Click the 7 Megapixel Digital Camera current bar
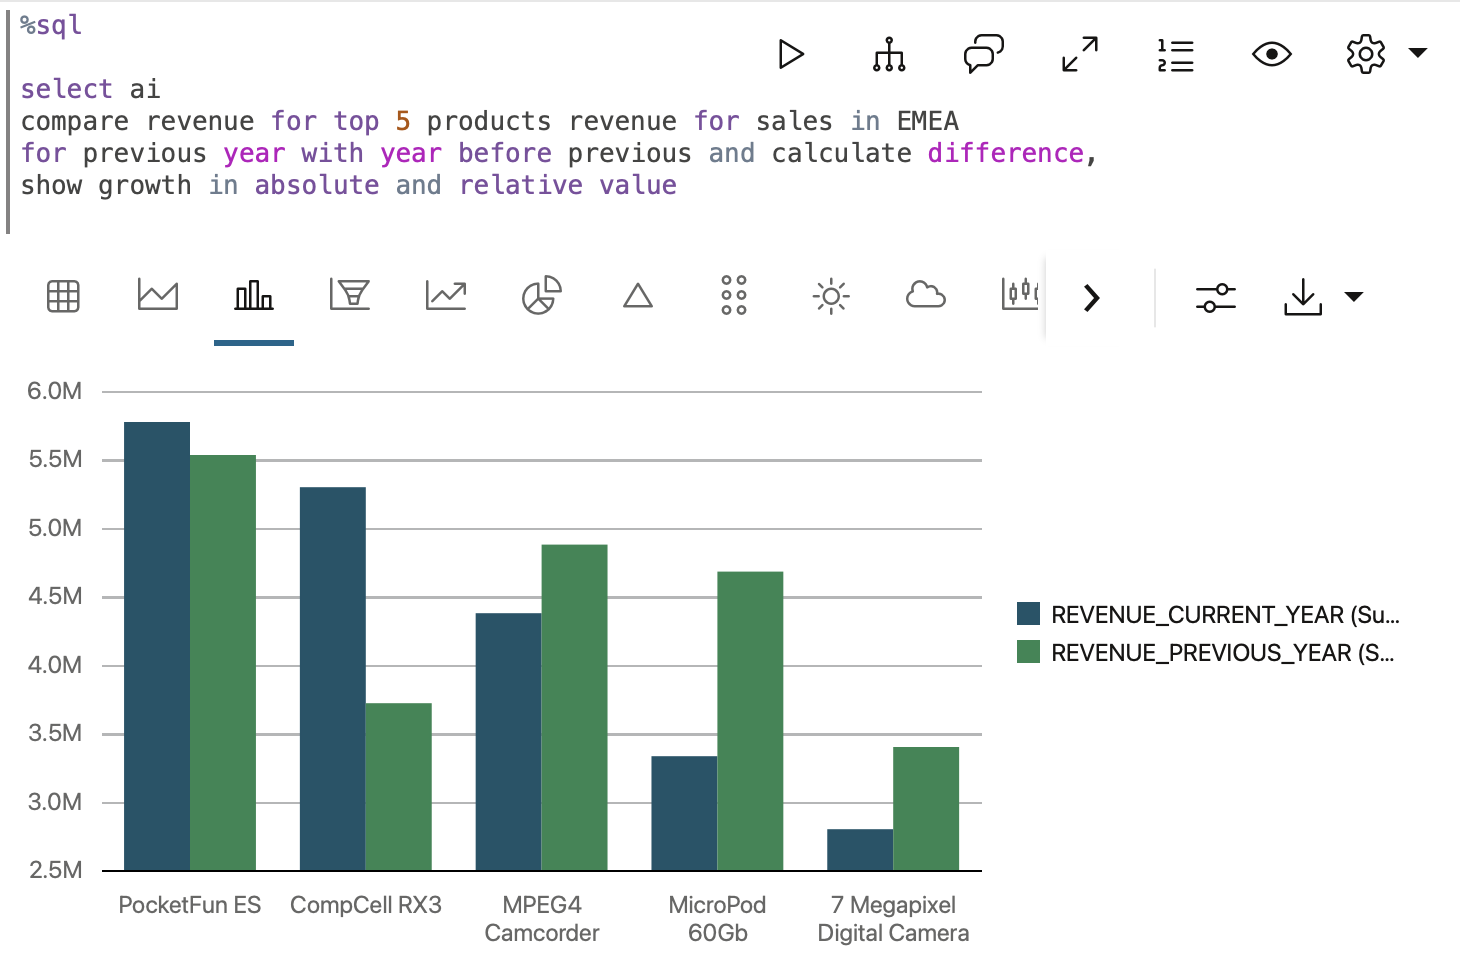Screen dimensions: 1460x958 tap(860, 850)
